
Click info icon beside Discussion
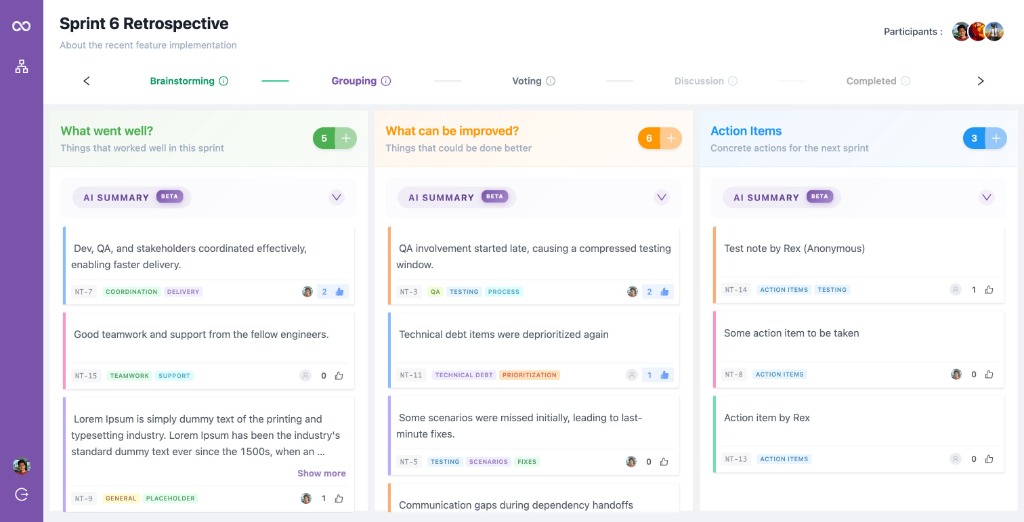733,81
